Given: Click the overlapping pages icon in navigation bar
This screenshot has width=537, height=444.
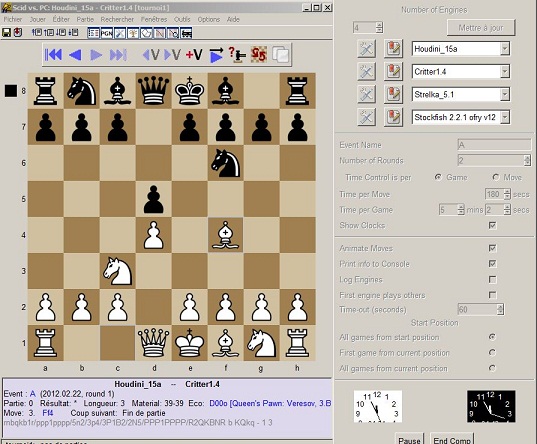Looking at the screenshot, I should [280, 54].
